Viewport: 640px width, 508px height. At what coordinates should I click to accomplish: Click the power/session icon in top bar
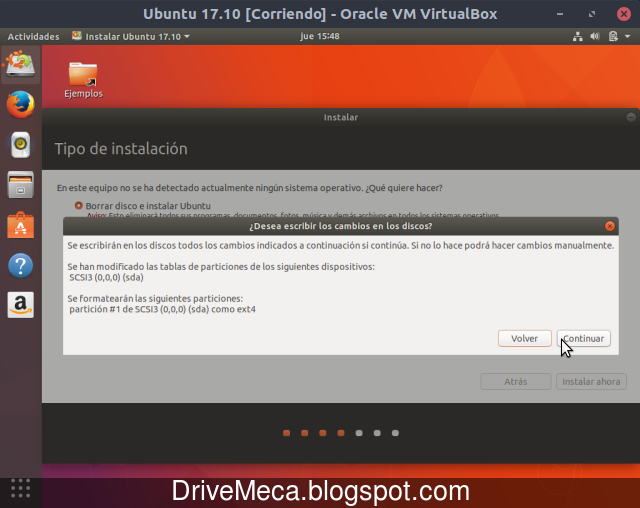pos(613,36)
